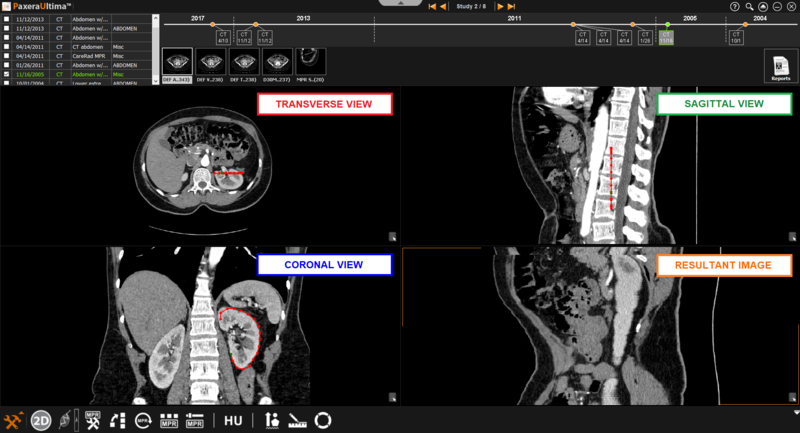Click the ruler measurement tool
Viewport: 800px width, 433px height.
[298, 420]
